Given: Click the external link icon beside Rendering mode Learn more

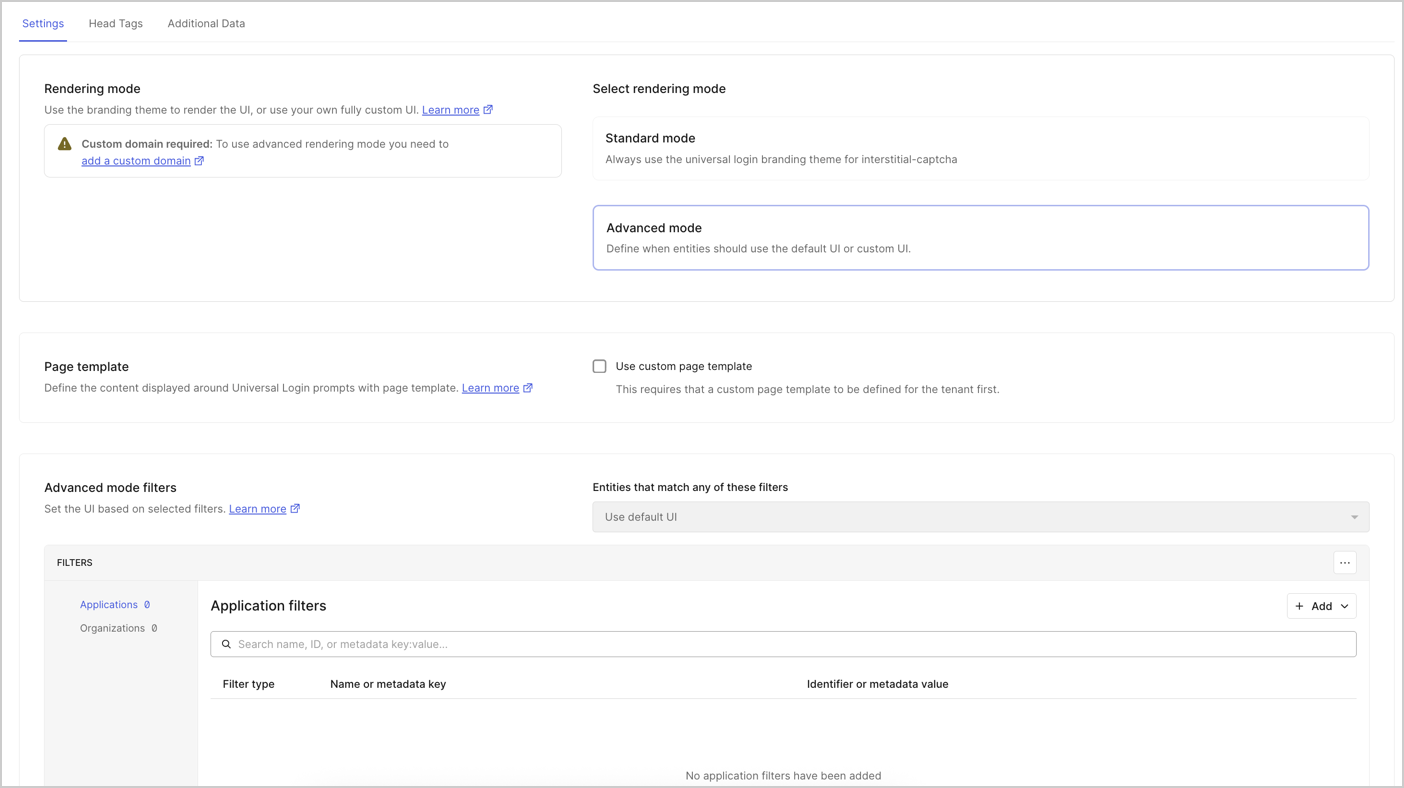Looking at the screenshot, I should pyautogui.click(x=488, y=109).
